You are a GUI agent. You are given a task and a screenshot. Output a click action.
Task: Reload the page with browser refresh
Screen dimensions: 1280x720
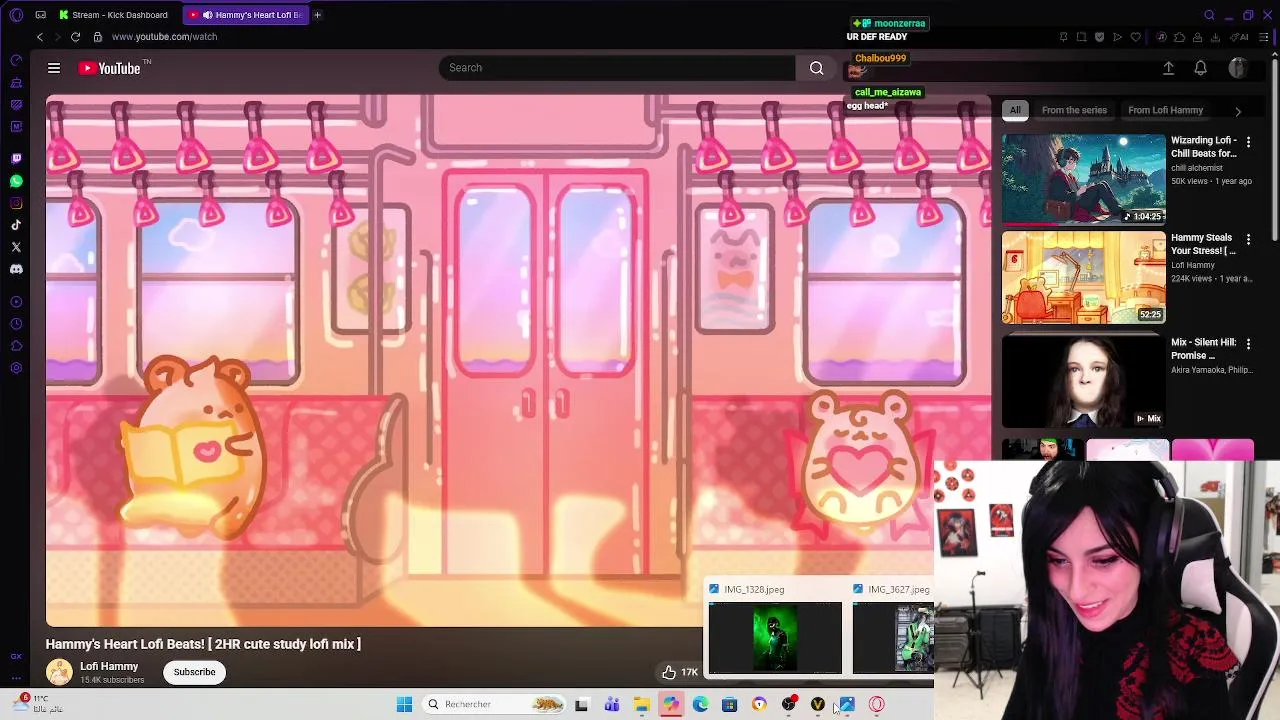click(x=75, y=37)
